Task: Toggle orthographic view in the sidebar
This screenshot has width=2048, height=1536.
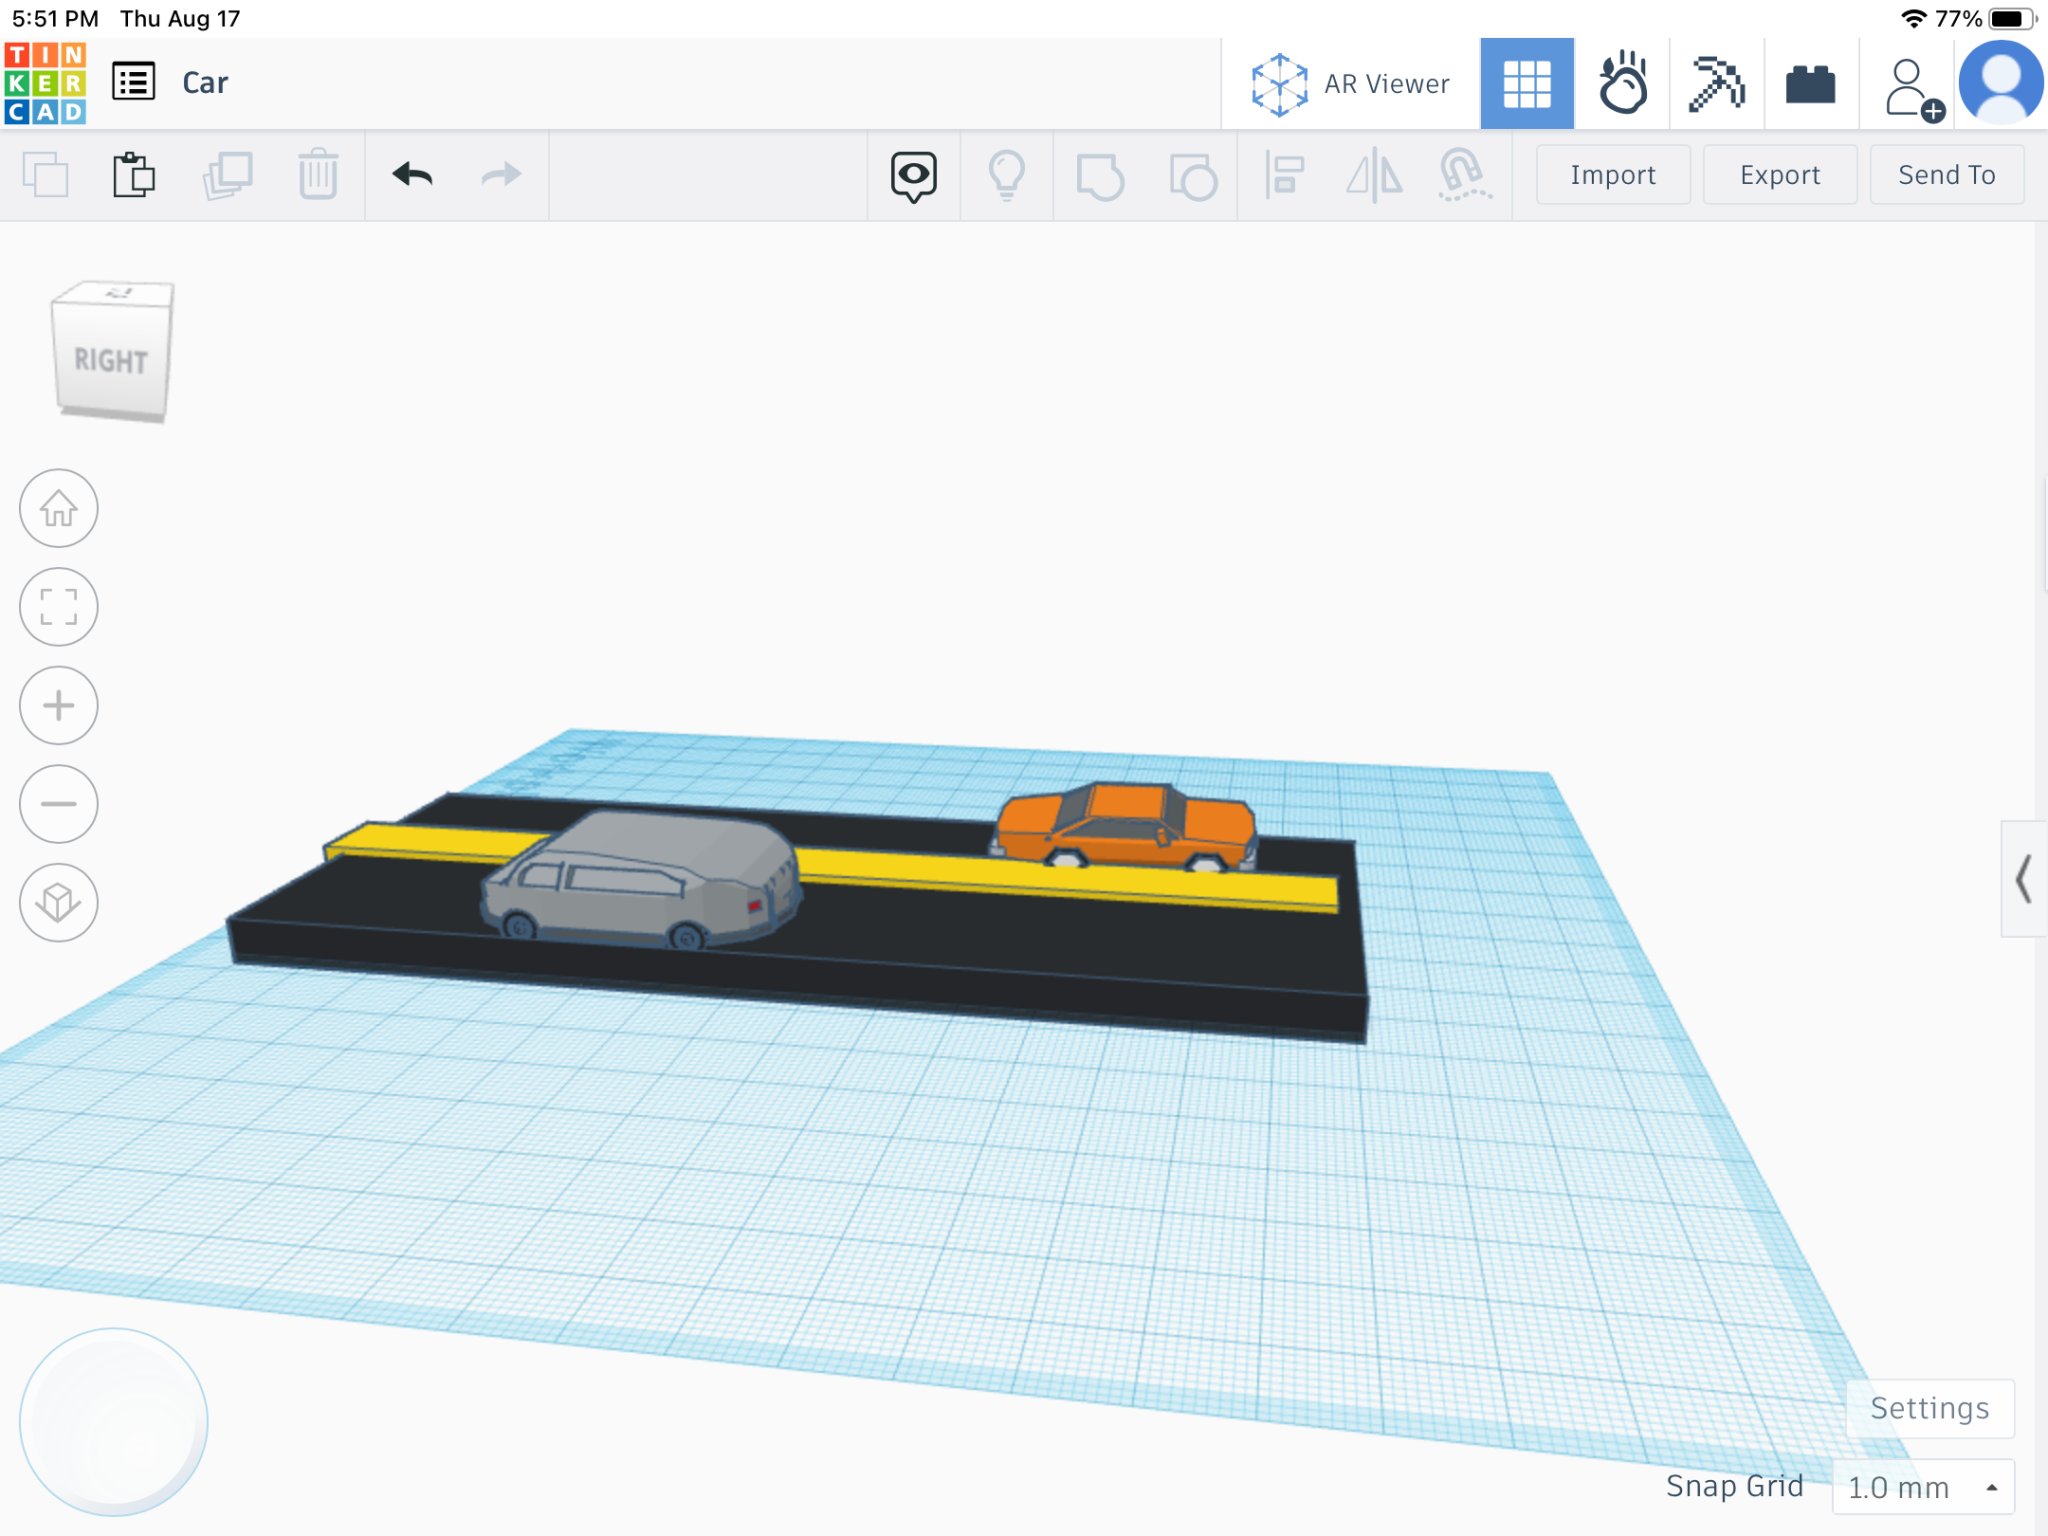Action: pyautogui.click(x=59, y=903)
